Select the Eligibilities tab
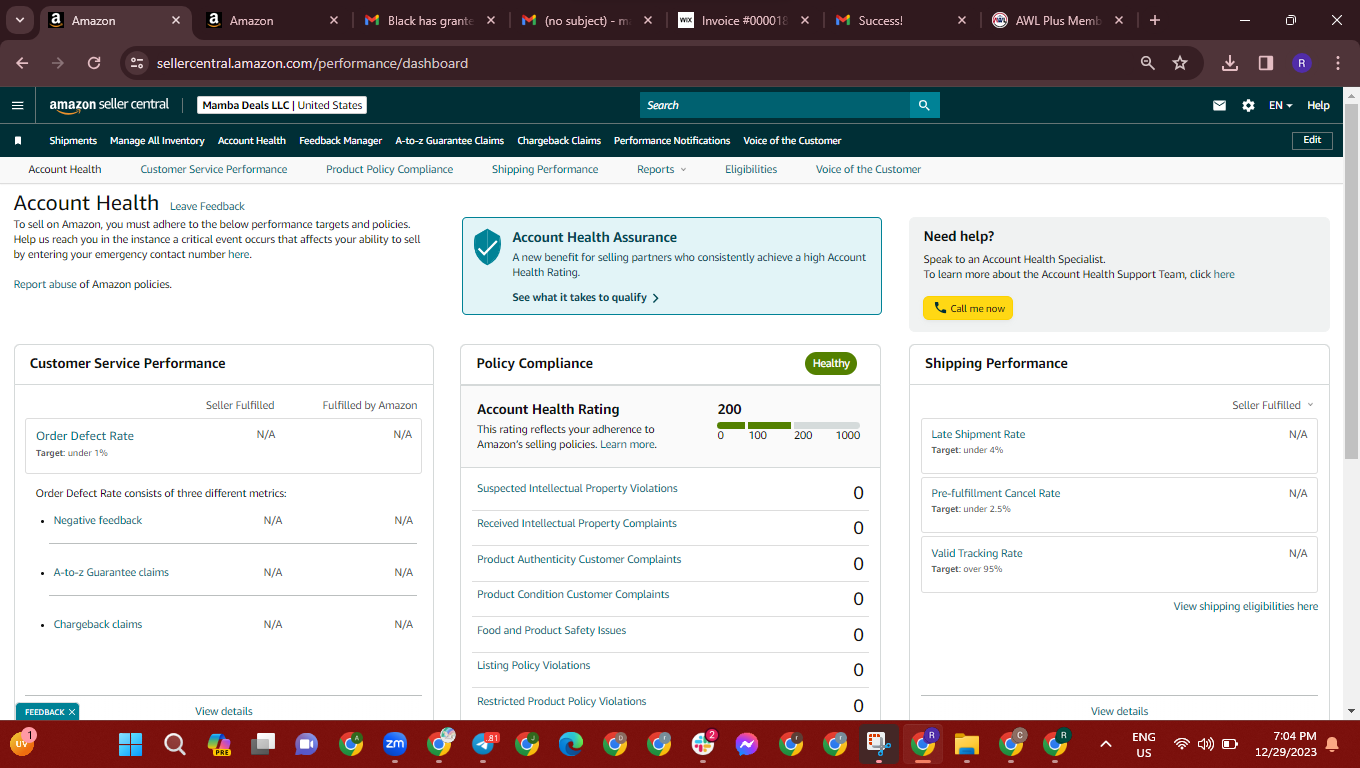 point(751,170)
